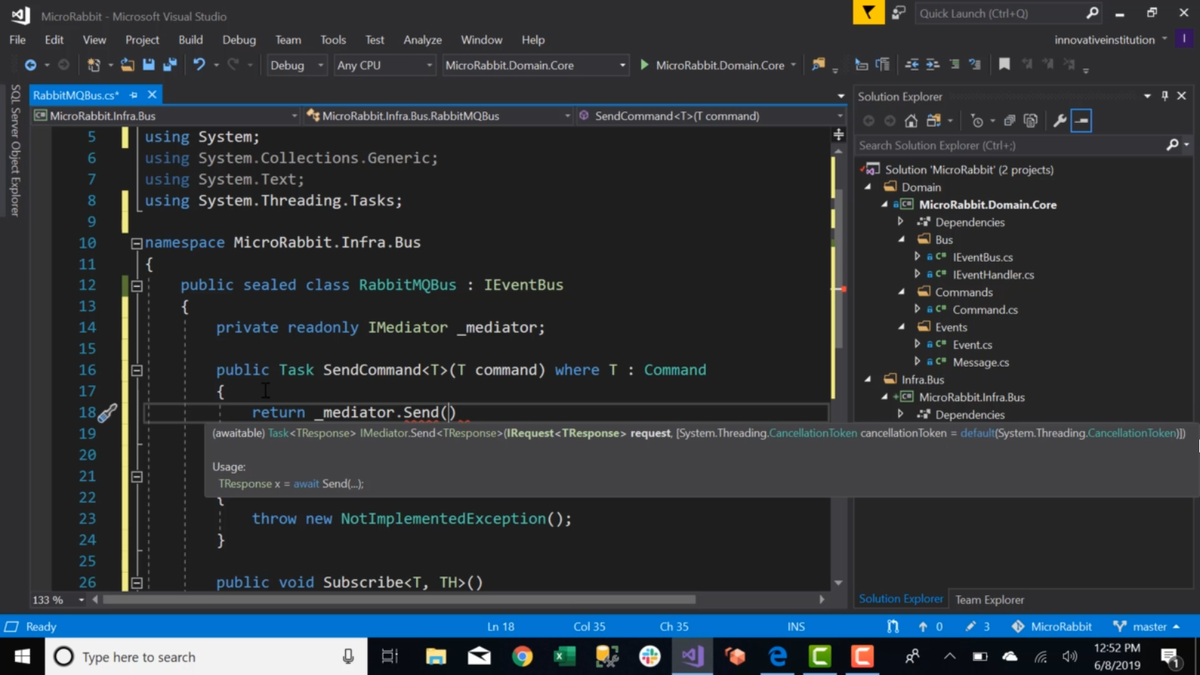The height and width of the screenshot is (675, 1200).
Task: Click the feedback filter icon in title bar
Action: coord(868,13)
